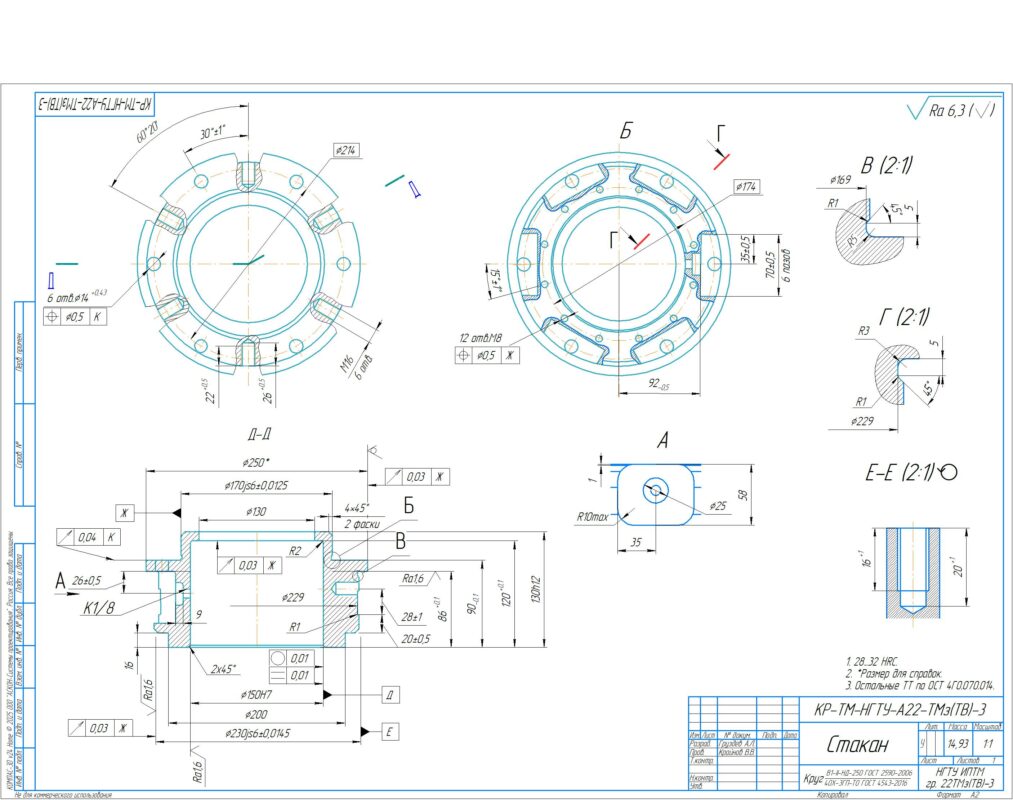Click the scale '1:1' in title block

[988, 744]
